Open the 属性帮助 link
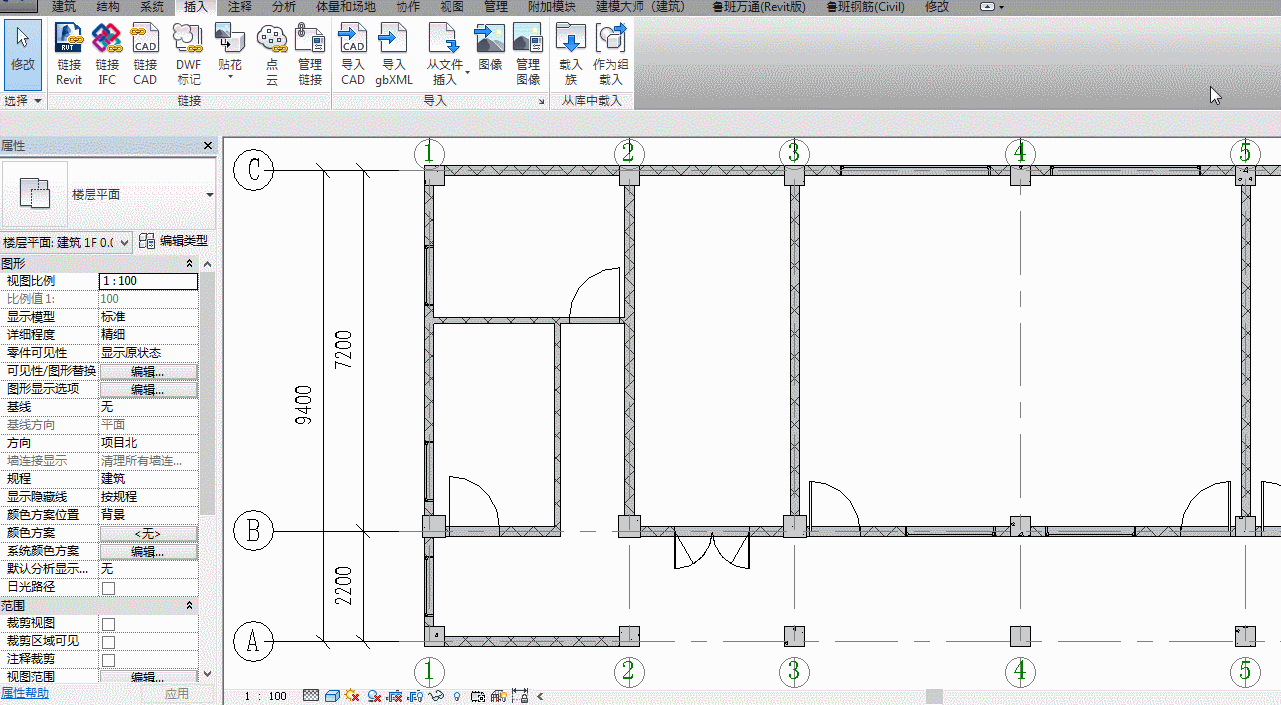 coord(24,693)
